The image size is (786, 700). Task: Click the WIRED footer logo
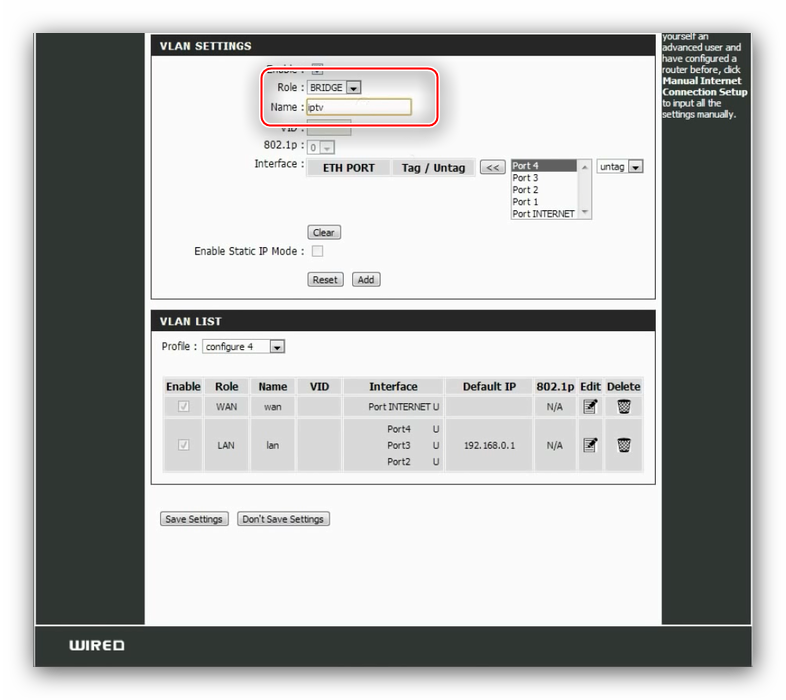coord(97,645)
